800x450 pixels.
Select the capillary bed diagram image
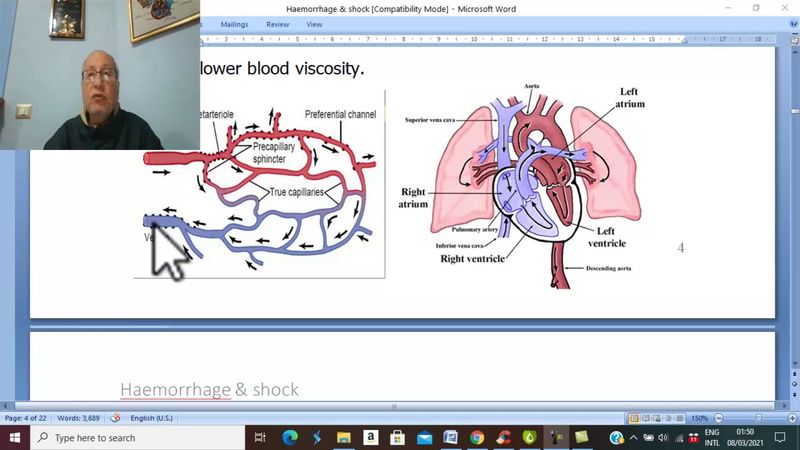pos(259,185)
